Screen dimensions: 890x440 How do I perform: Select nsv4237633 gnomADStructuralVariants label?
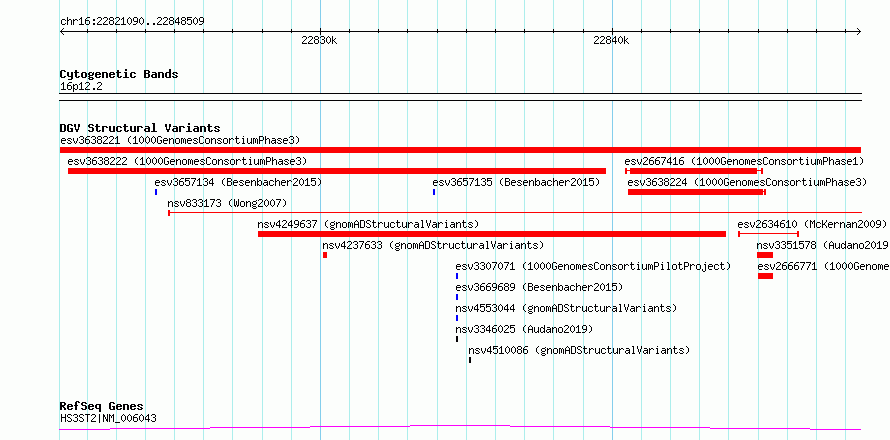433,245
